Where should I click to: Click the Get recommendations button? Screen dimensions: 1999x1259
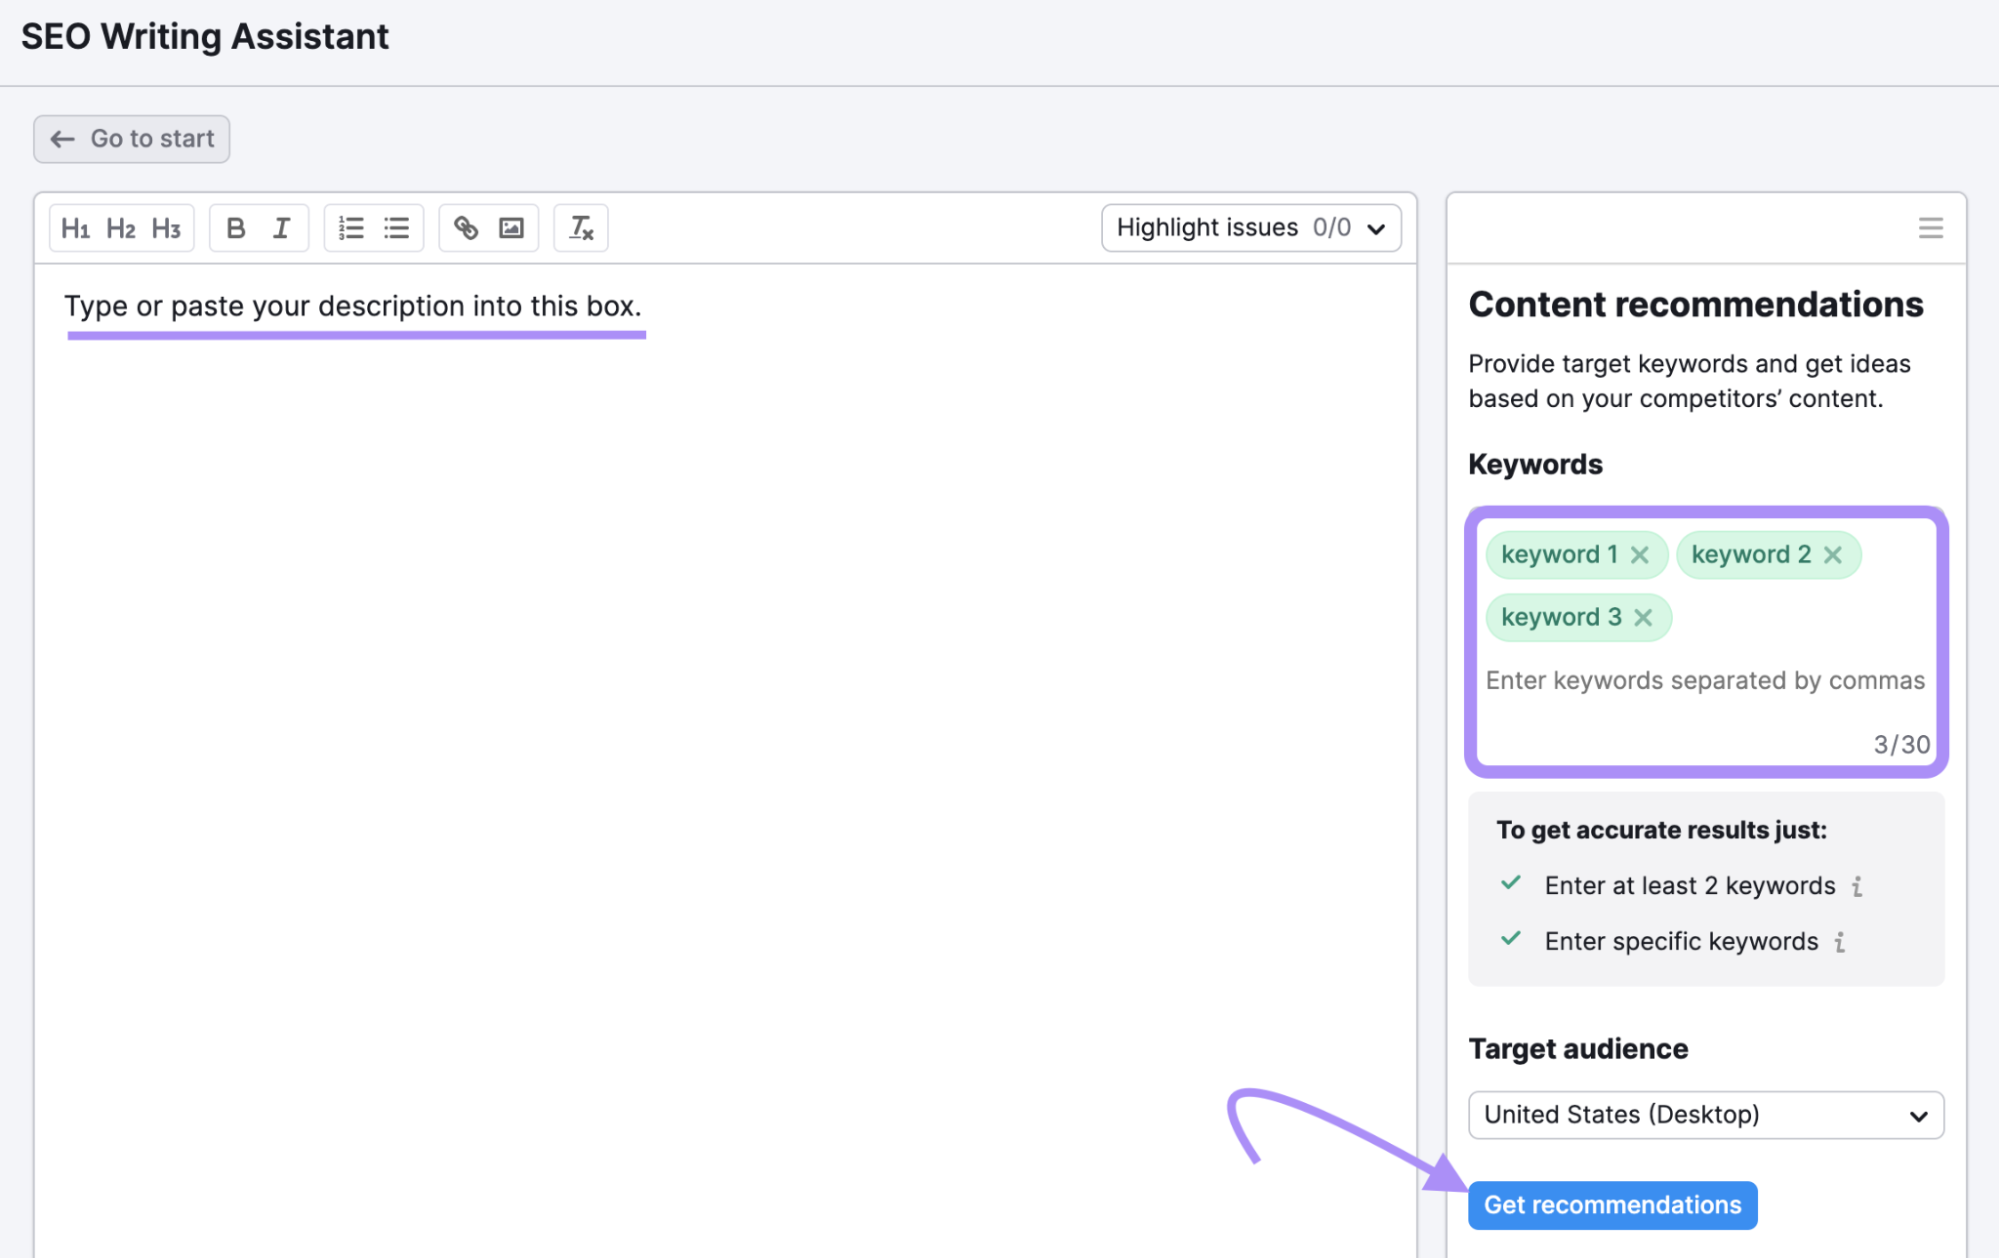point(1611,1204)
